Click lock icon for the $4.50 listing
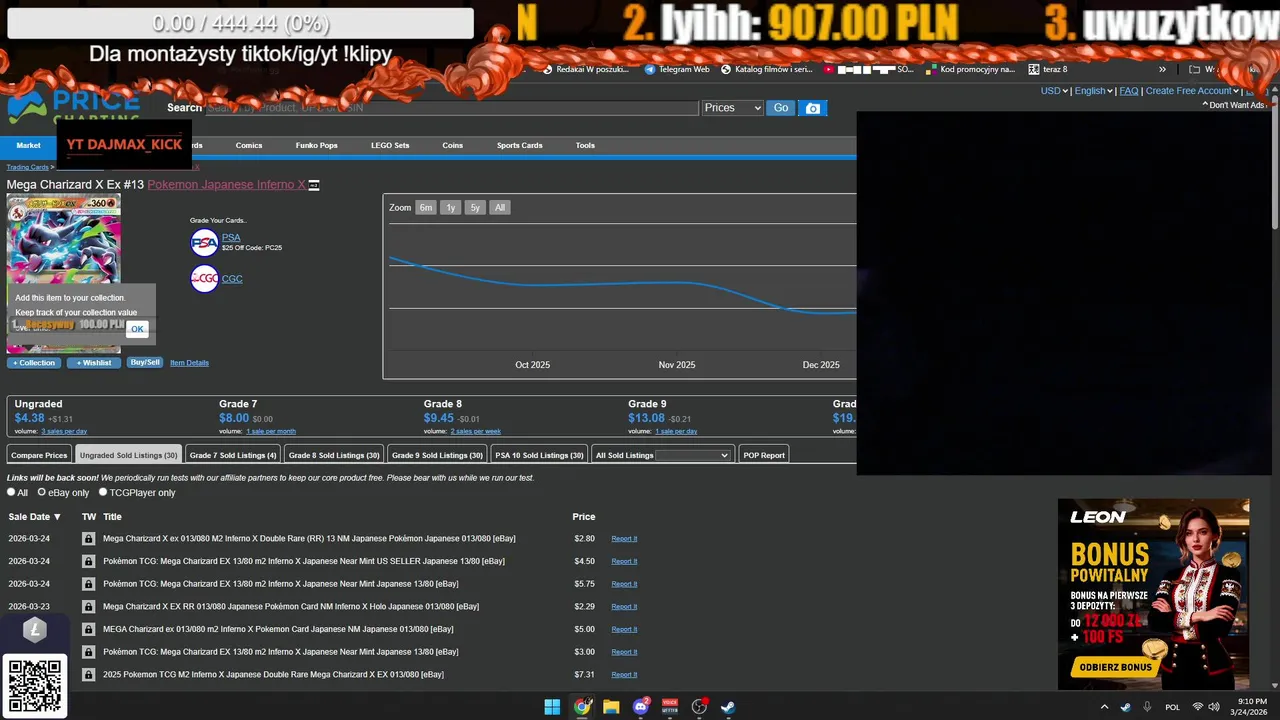Image resolution: width=1280 pixels, height=720 pixels. [x=88, y=562]
